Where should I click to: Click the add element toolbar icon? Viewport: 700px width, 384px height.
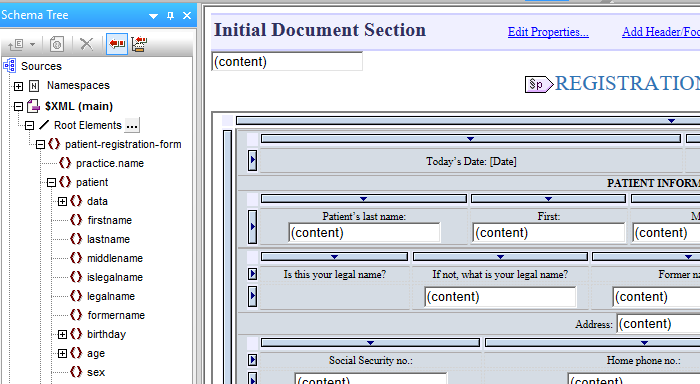[x=16, y=44]
